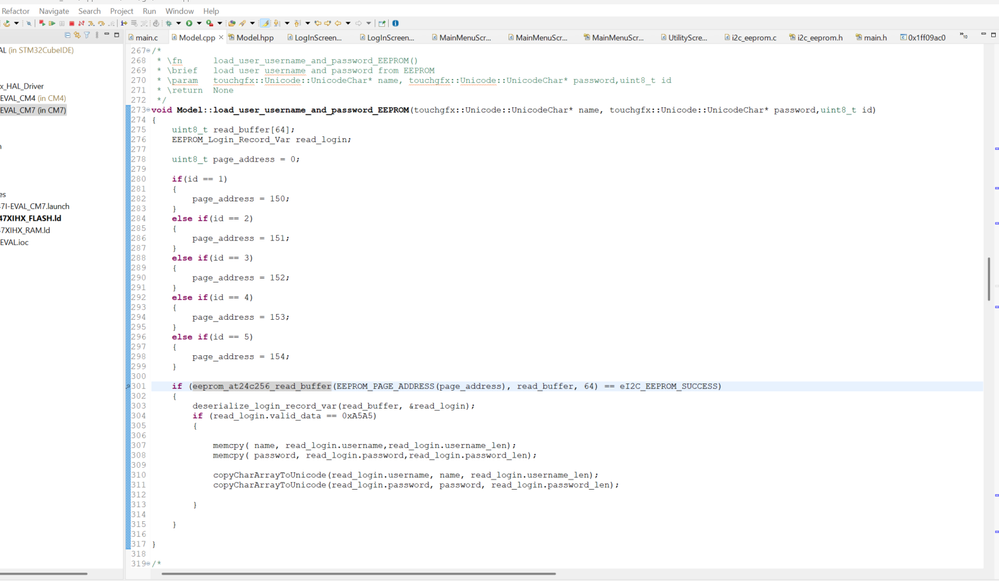Click the Collapse All icon in project explorer

67,36
